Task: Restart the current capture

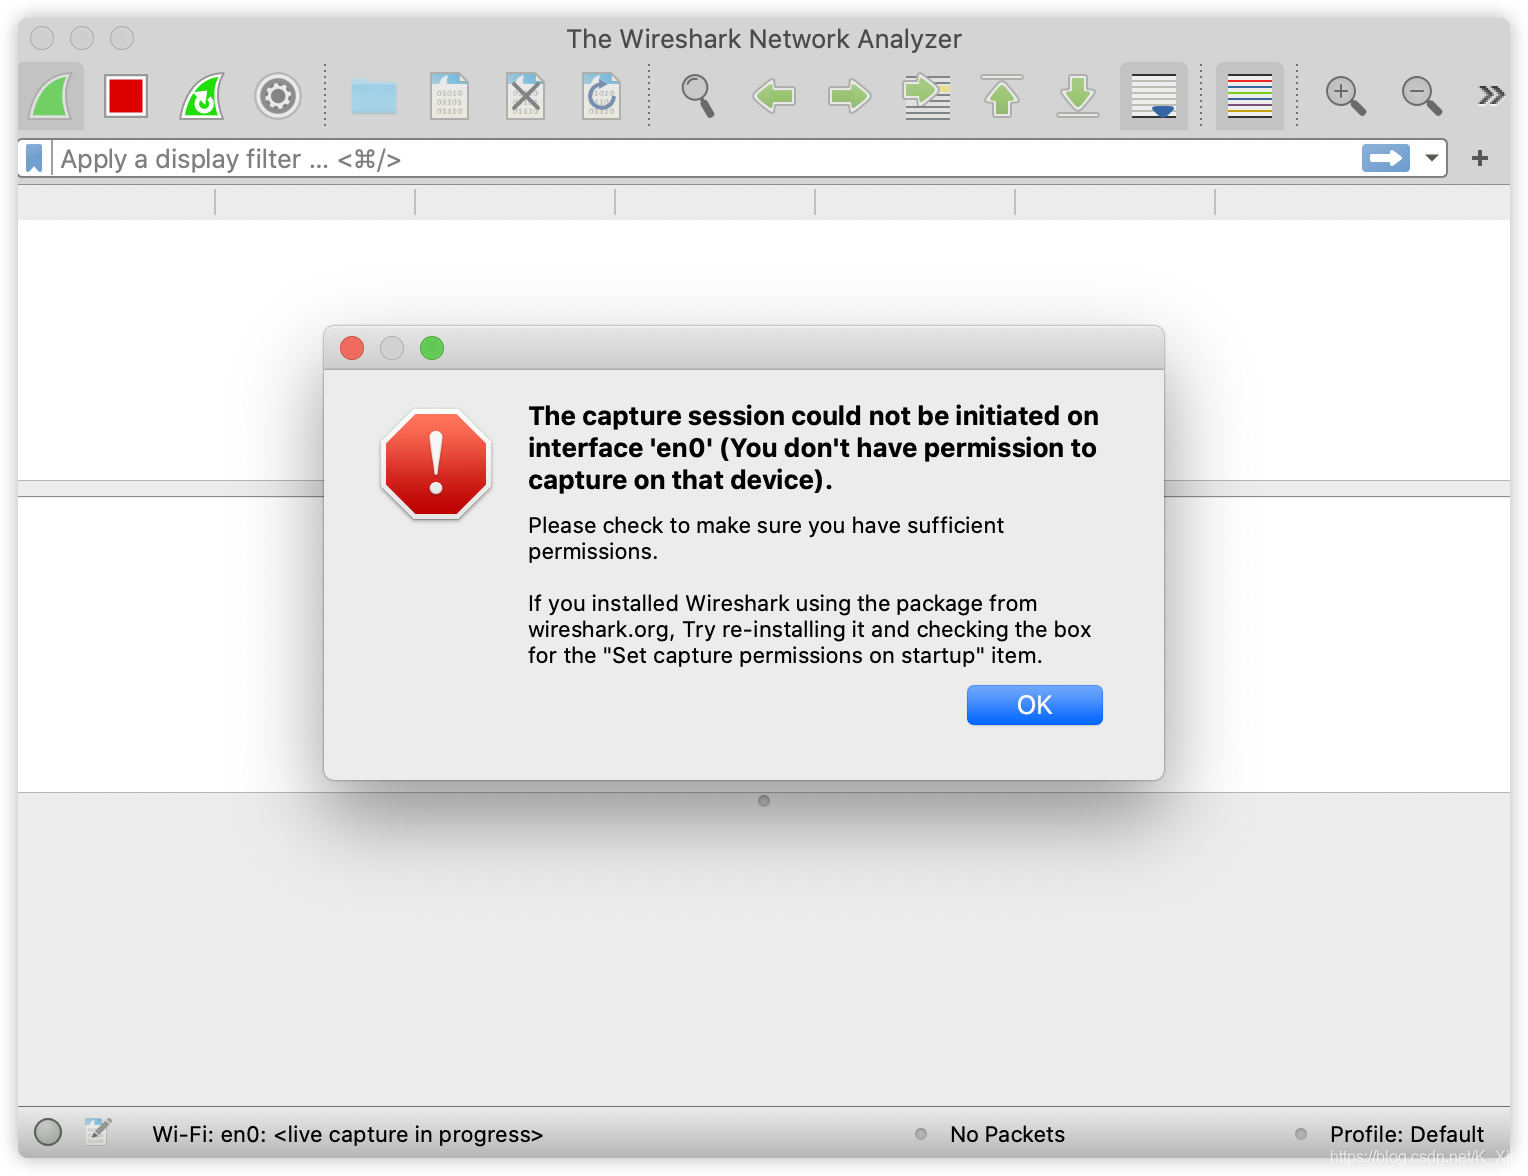Action: 202,96
